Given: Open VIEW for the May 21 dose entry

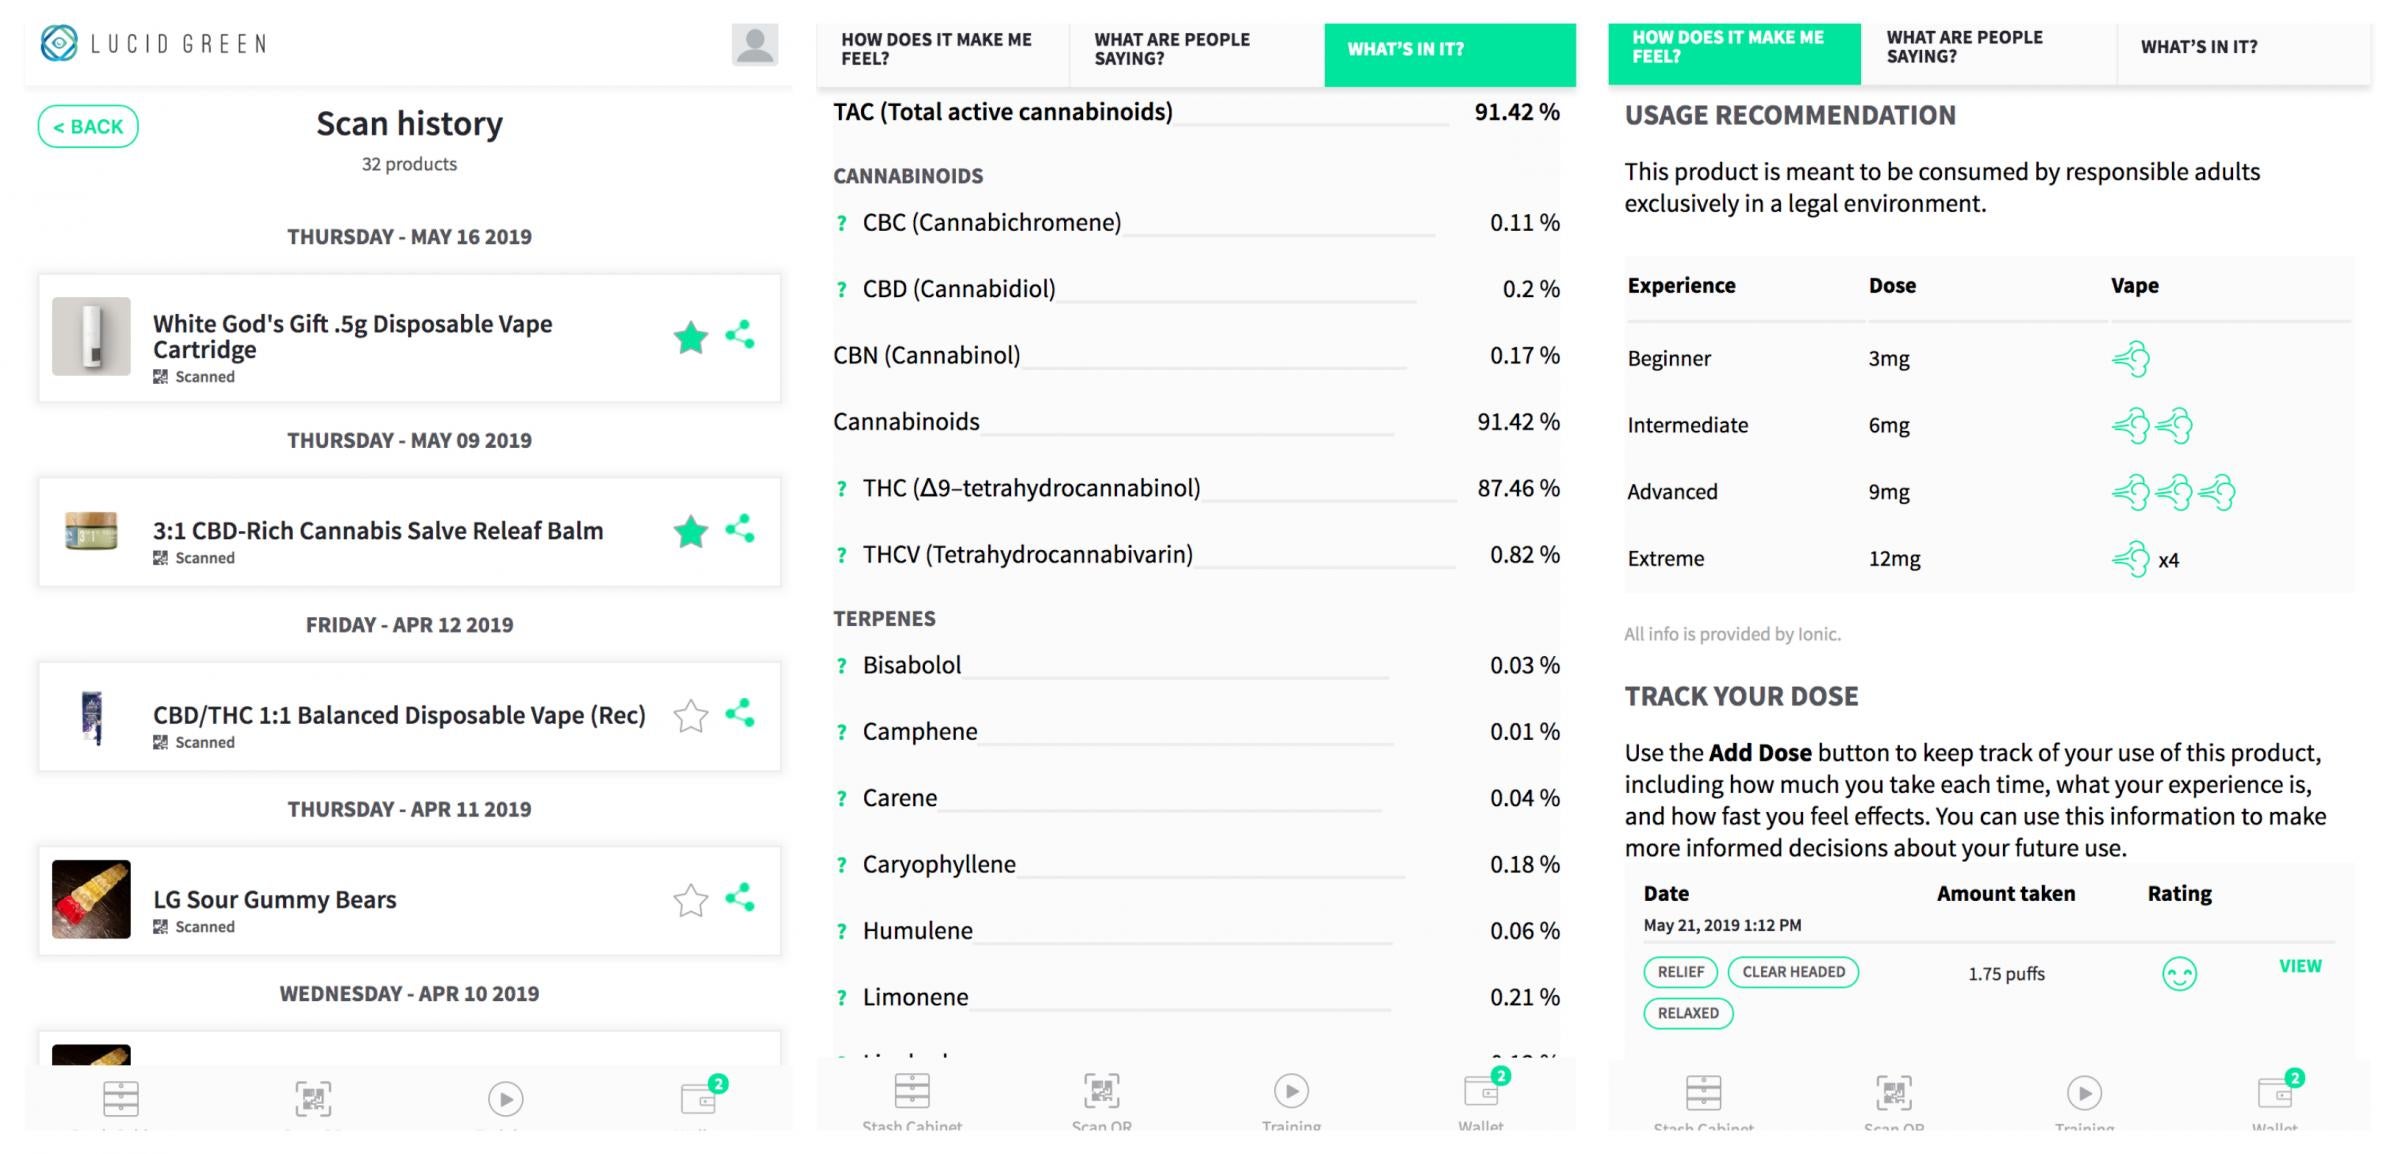Looking at the screenshot, I should click(2300, 966).
